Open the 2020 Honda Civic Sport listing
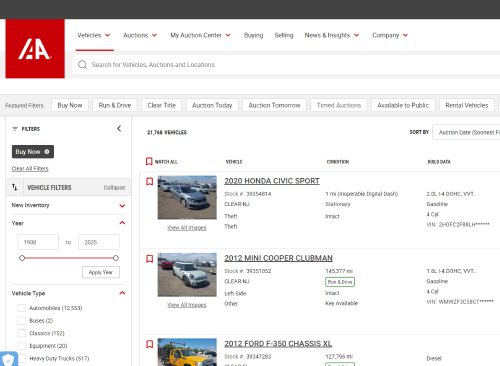The height and width of the screenshot is (366, 500). 272,181
